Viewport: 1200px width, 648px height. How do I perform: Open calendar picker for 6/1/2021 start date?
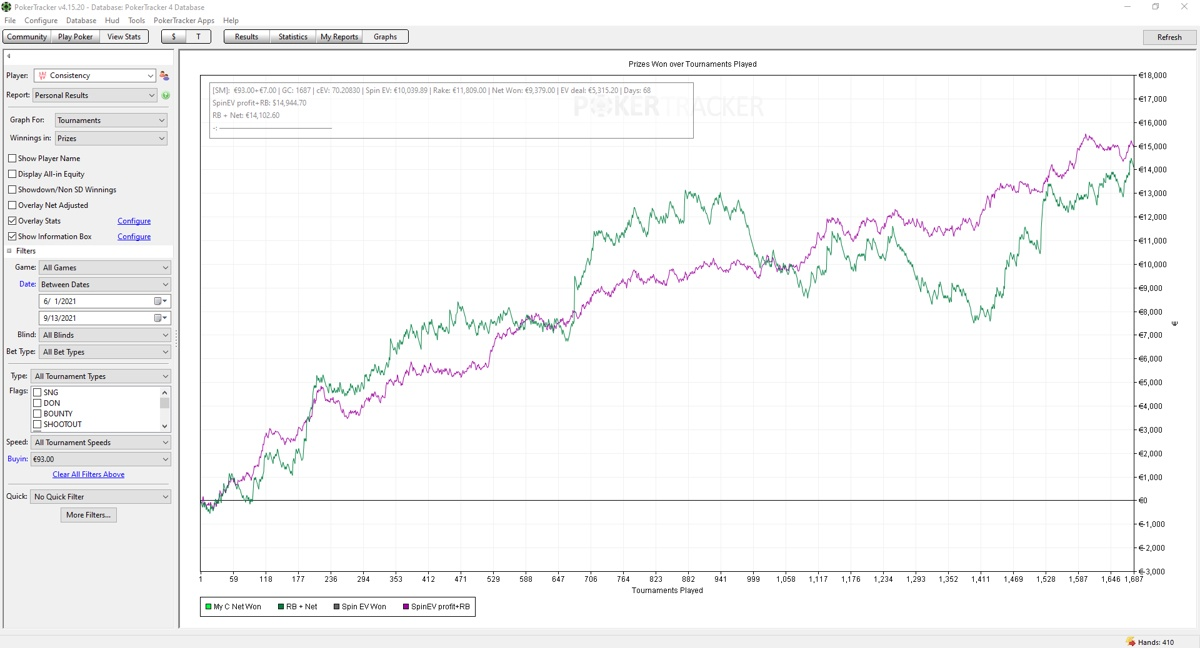[x=160, y=301]
